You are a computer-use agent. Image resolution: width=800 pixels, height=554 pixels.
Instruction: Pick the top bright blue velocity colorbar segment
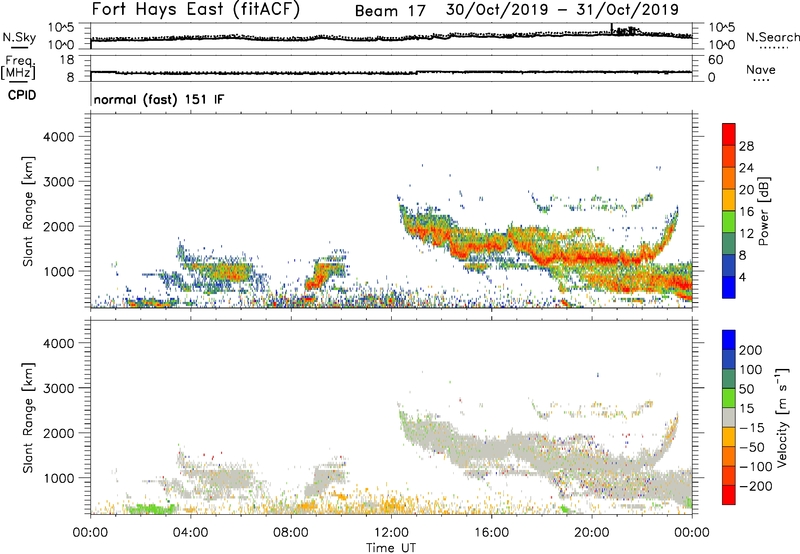tap(729, 340)
